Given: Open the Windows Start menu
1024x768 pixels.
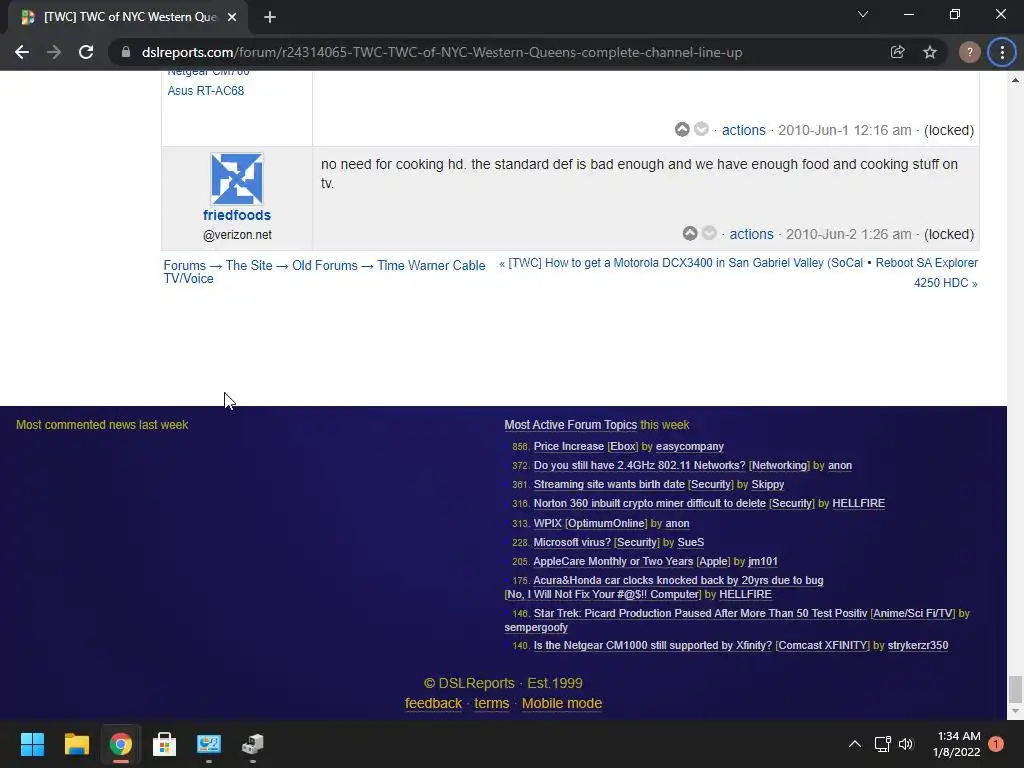Looking at the screenshot, I should 32,744.
